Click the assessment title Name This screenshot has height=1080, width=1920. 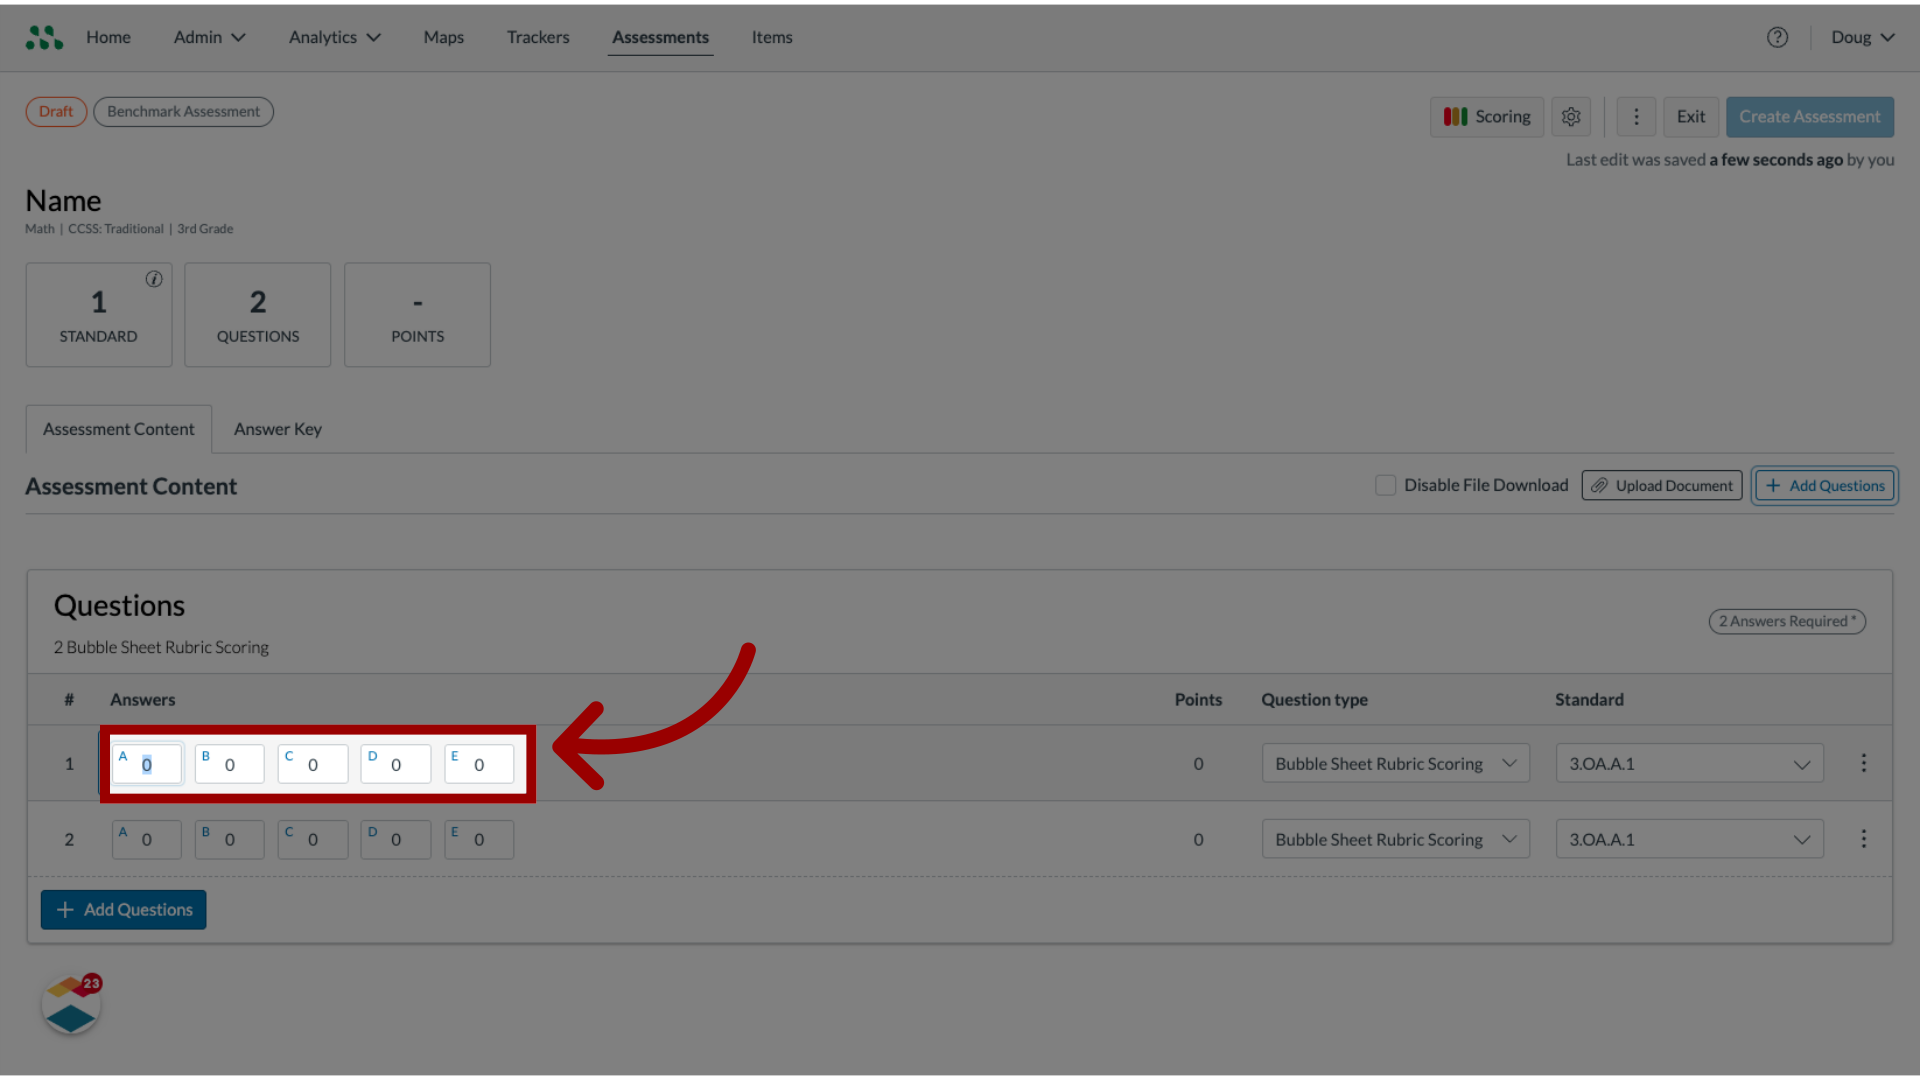point(63,201)
